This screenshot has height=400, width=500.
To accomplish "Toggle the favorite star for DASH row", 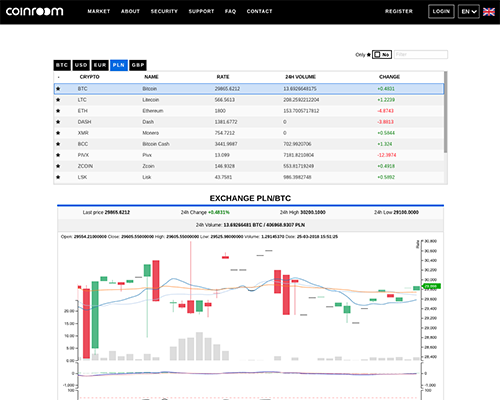I will pos(58,122).
